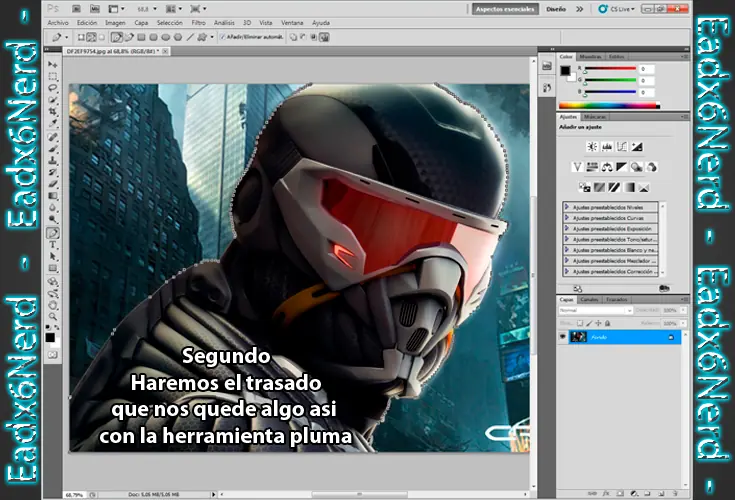The width and height of the screenshot is (735, 500).
Task: Select the Spot Healing Brush tool
Action: pos(52,137)
